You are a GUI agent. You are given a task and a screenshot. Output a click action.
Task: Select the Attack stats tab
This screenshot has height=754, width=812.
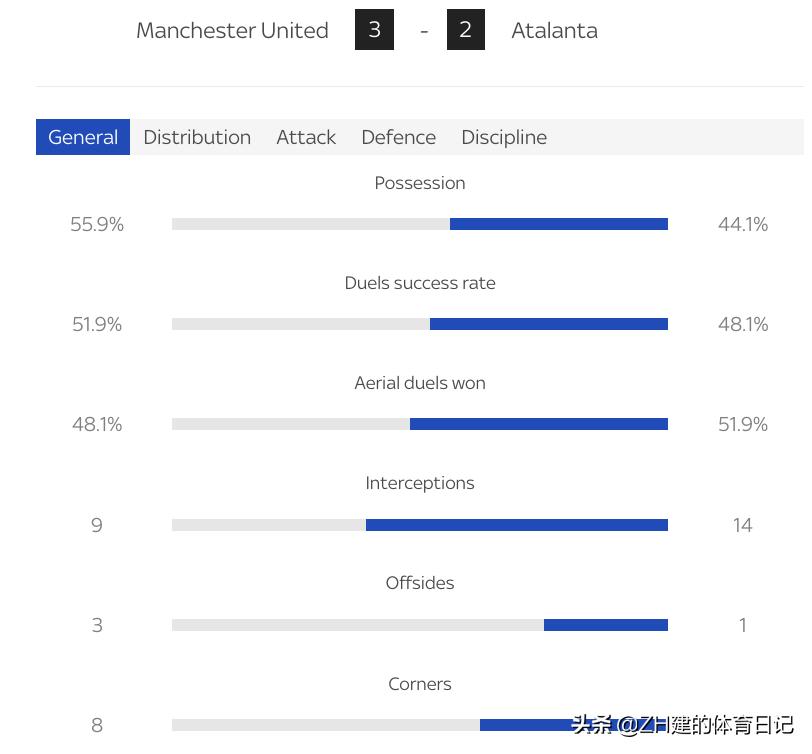(x=306, y=137)
